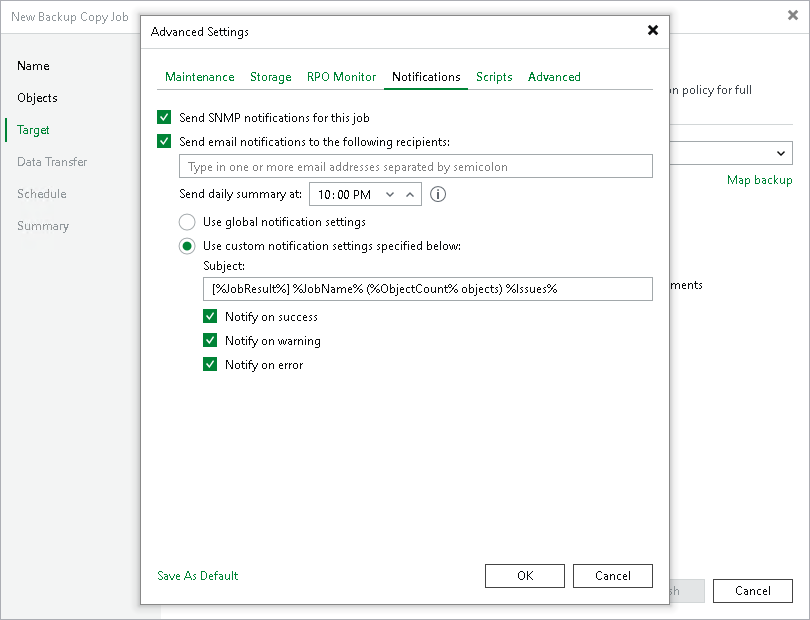Confirm with the OK button

525,576
